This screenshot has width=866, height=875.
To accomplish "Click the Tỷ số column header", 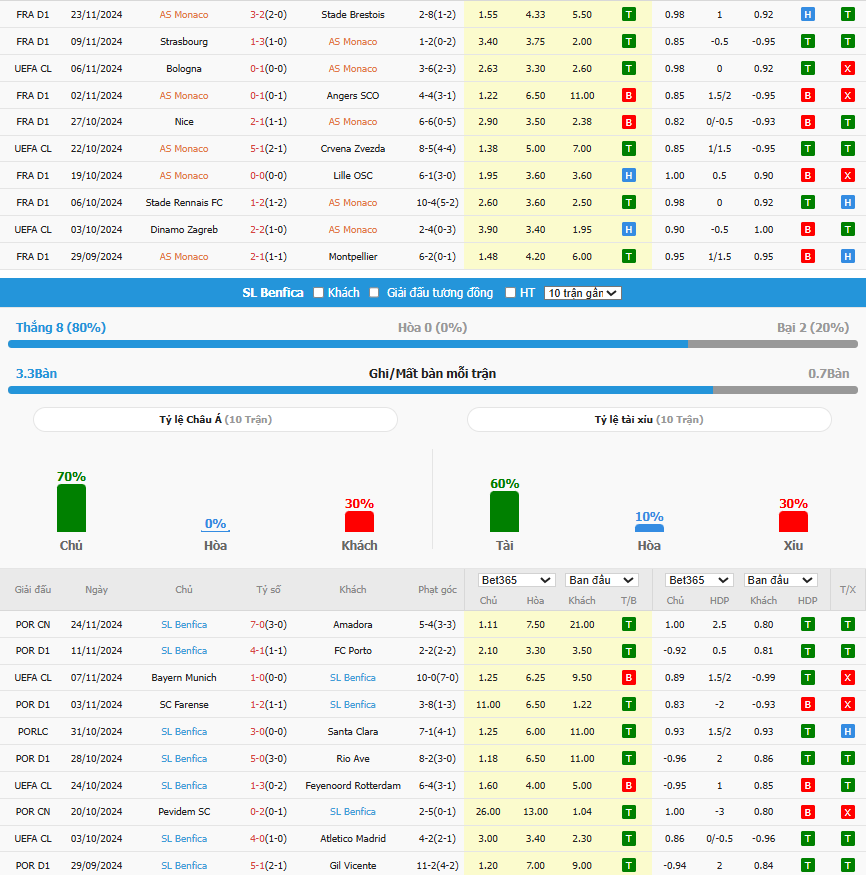I will (268, 590).
